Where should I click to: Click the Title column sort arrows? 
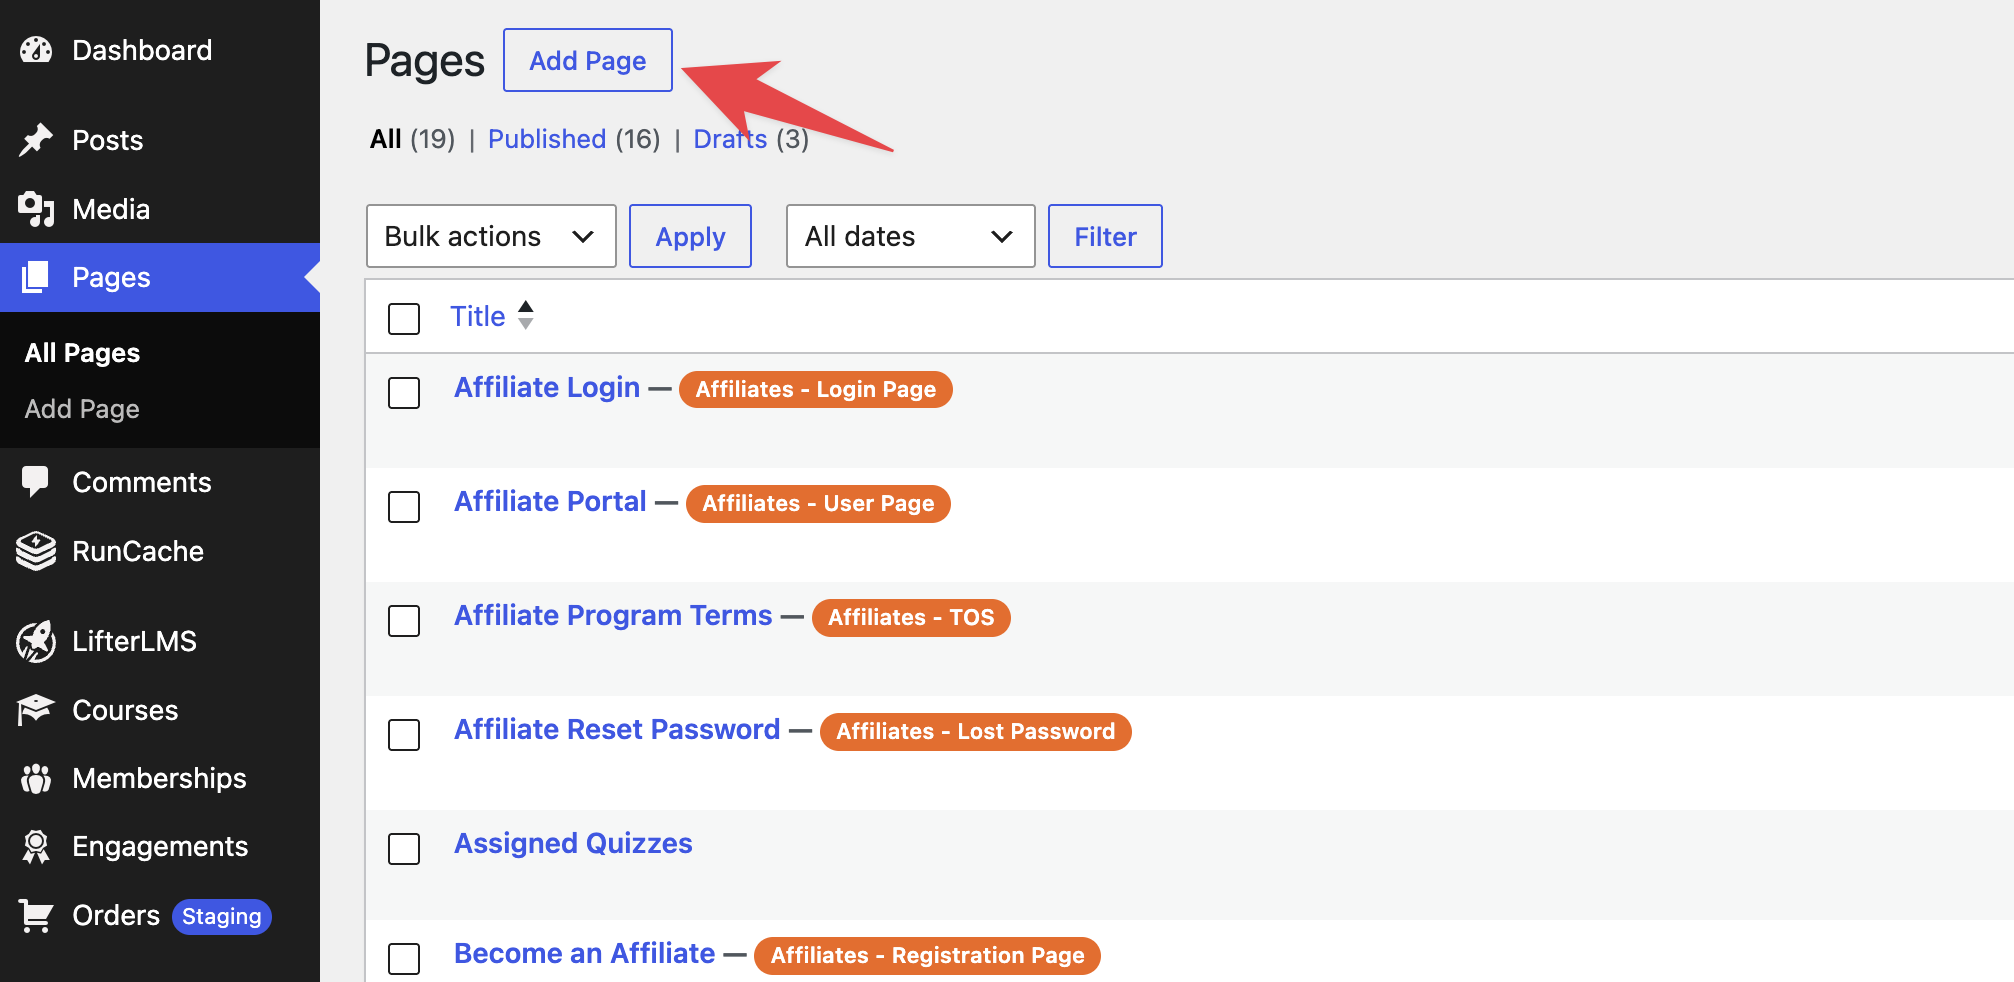tap(526, 316)
